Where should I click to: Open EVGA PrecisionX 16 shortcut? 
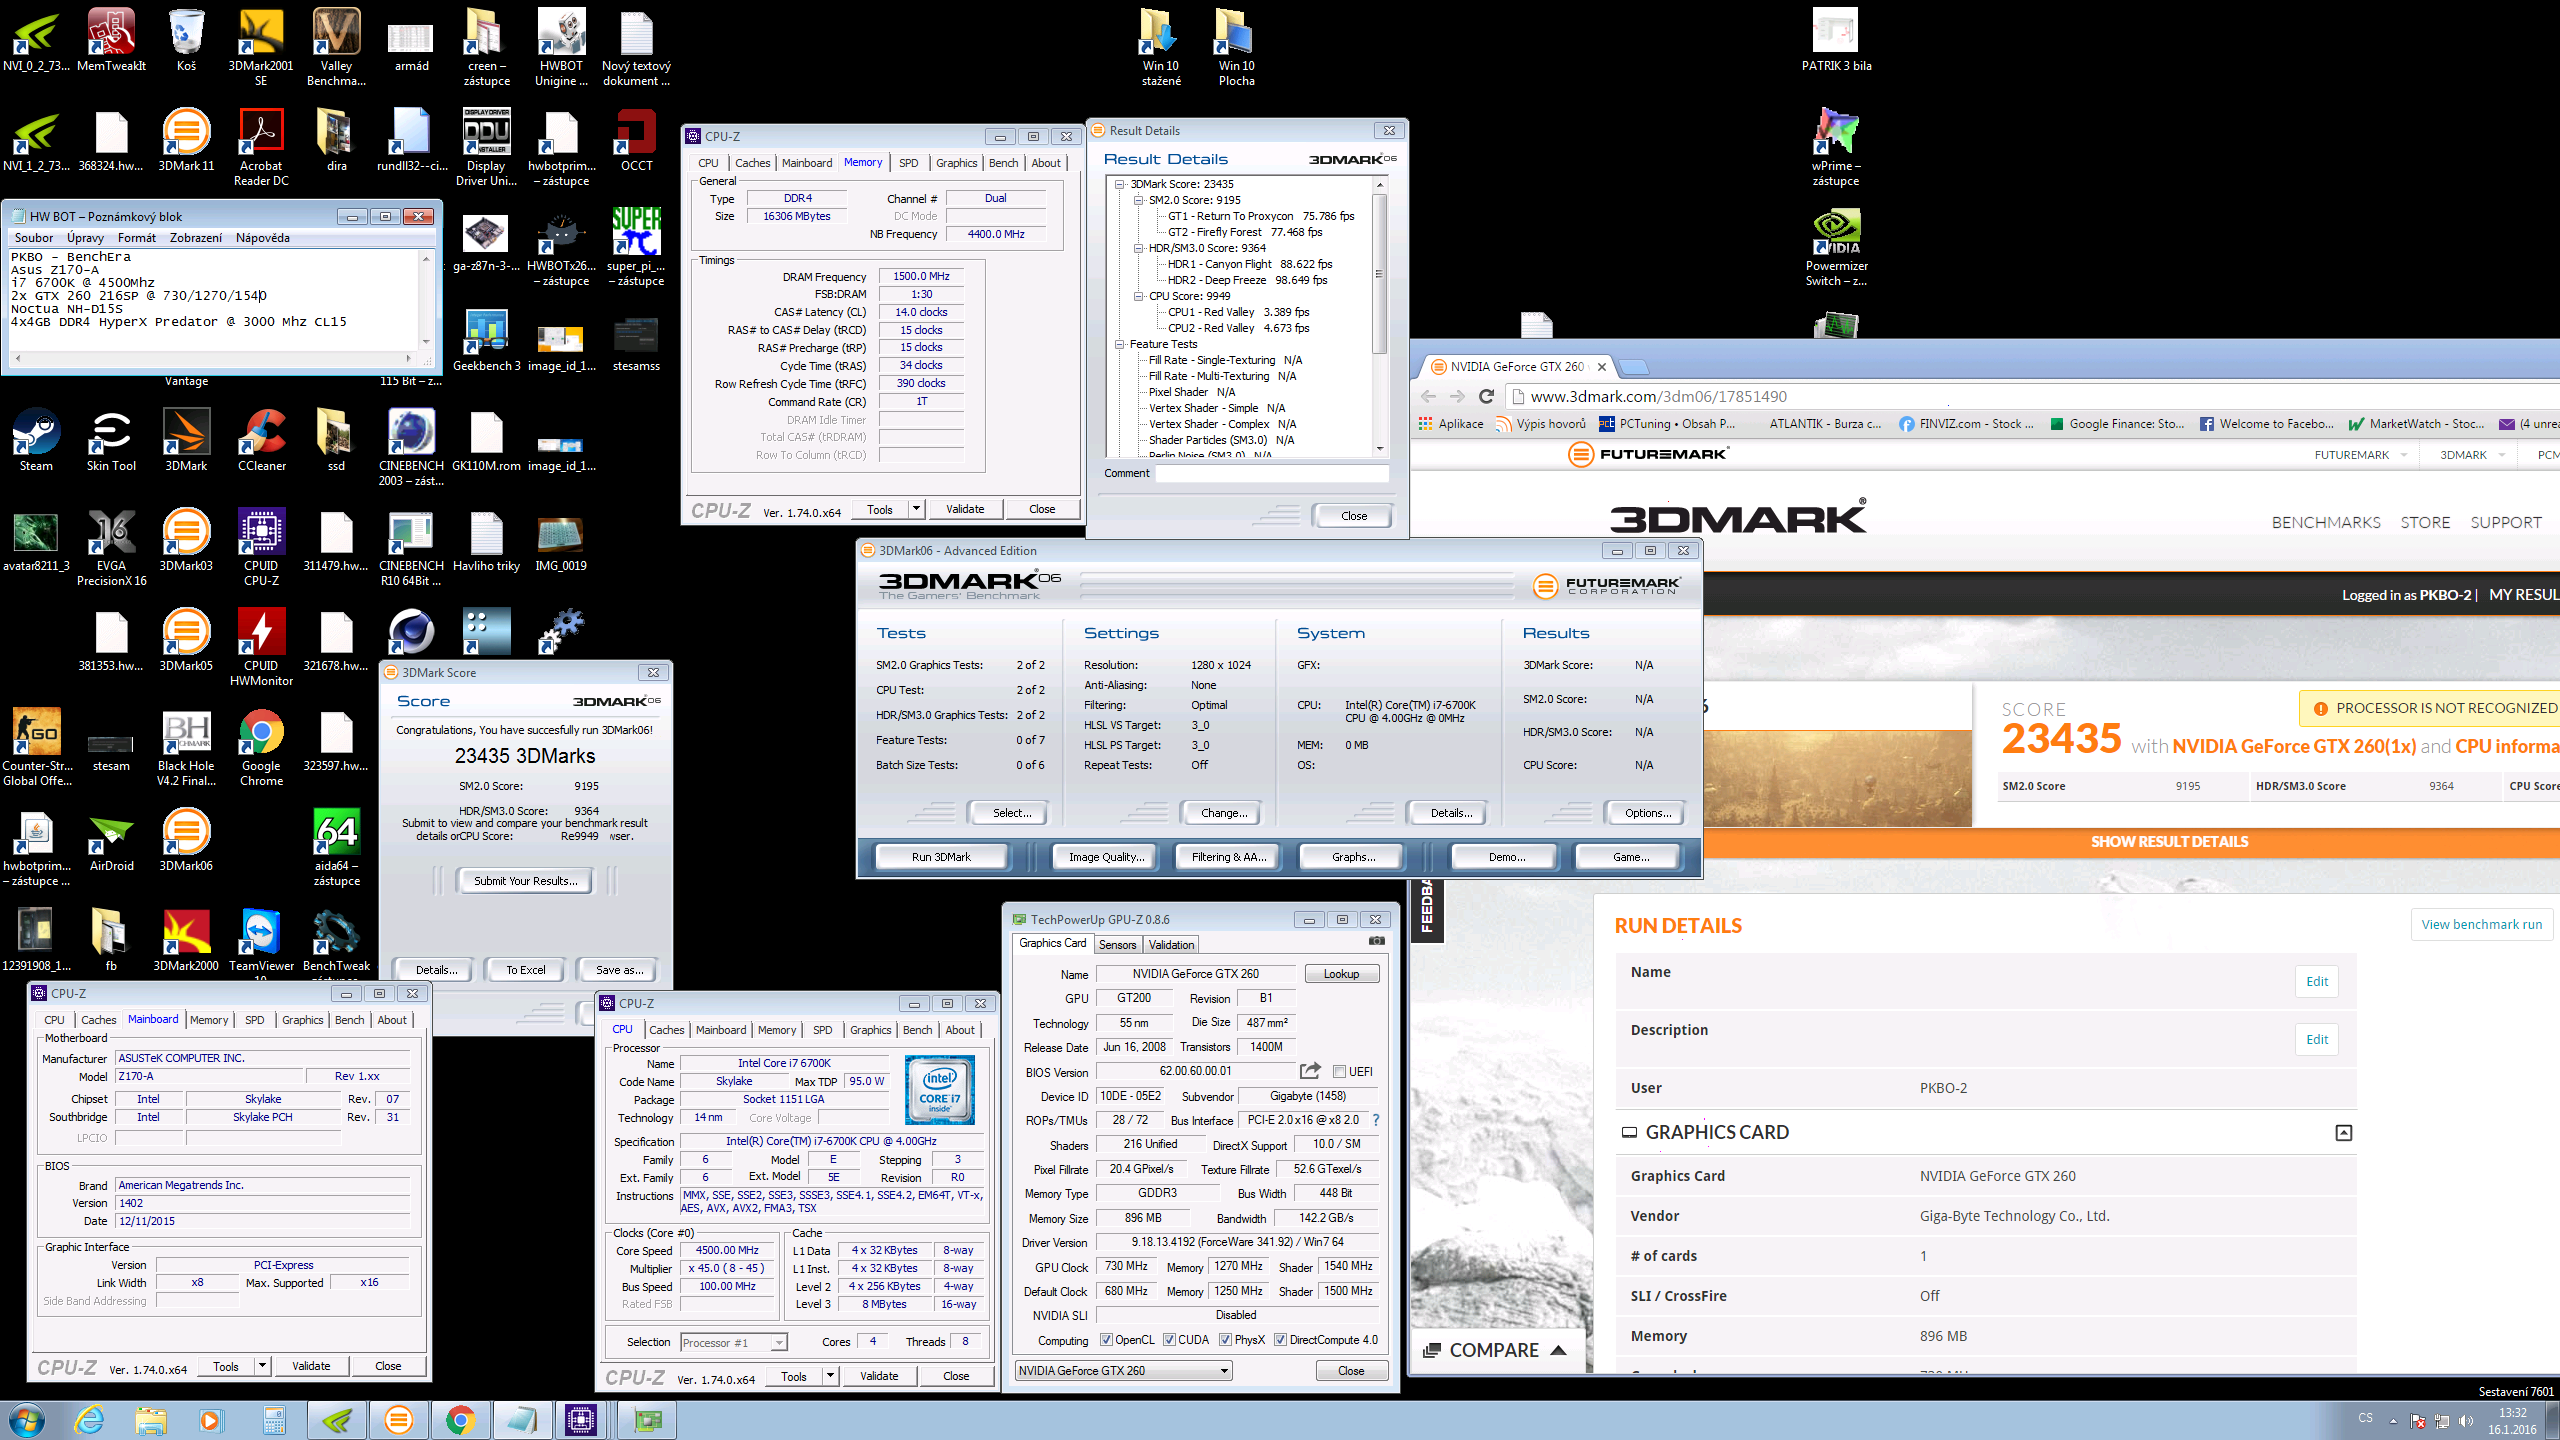111,547
